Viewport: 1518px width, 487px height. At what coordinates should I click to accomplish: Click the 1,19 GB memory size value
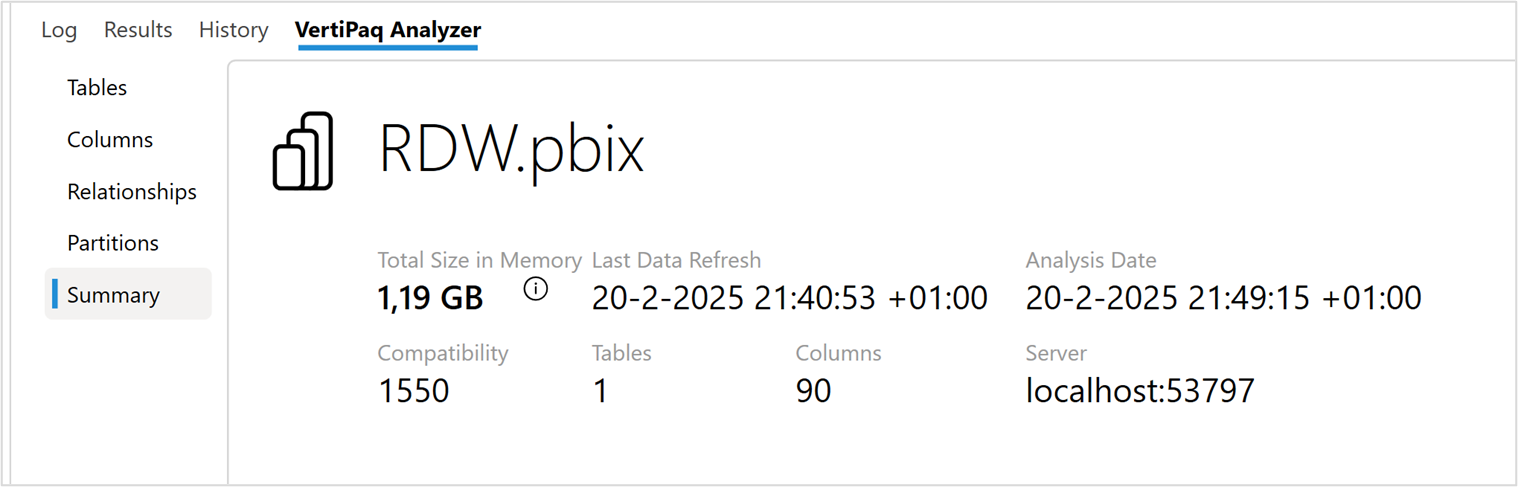click(x=430, y=297)
